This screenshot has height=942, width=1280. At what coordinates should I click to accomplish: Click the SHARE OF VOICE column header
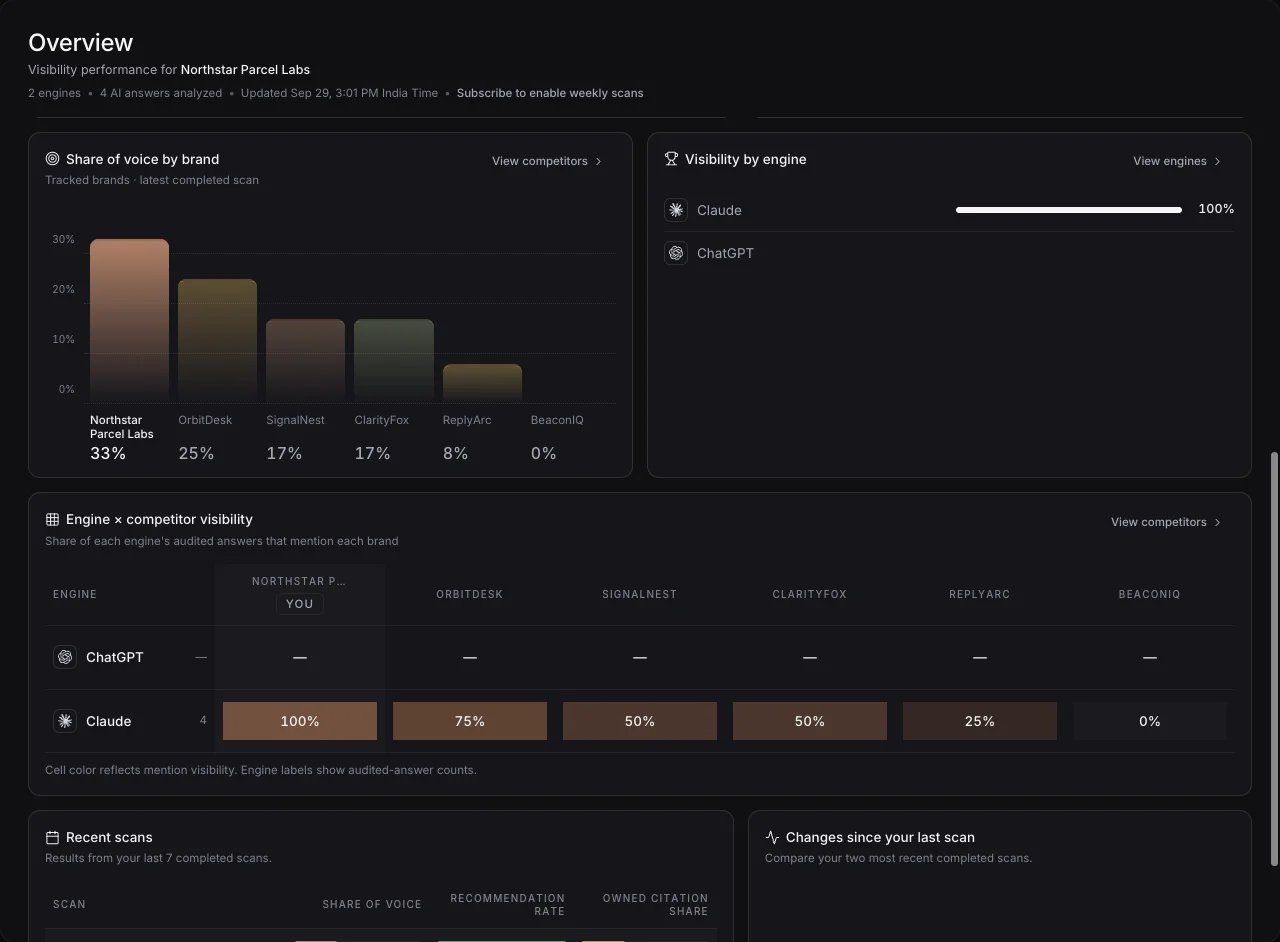(x=372, y=904)
